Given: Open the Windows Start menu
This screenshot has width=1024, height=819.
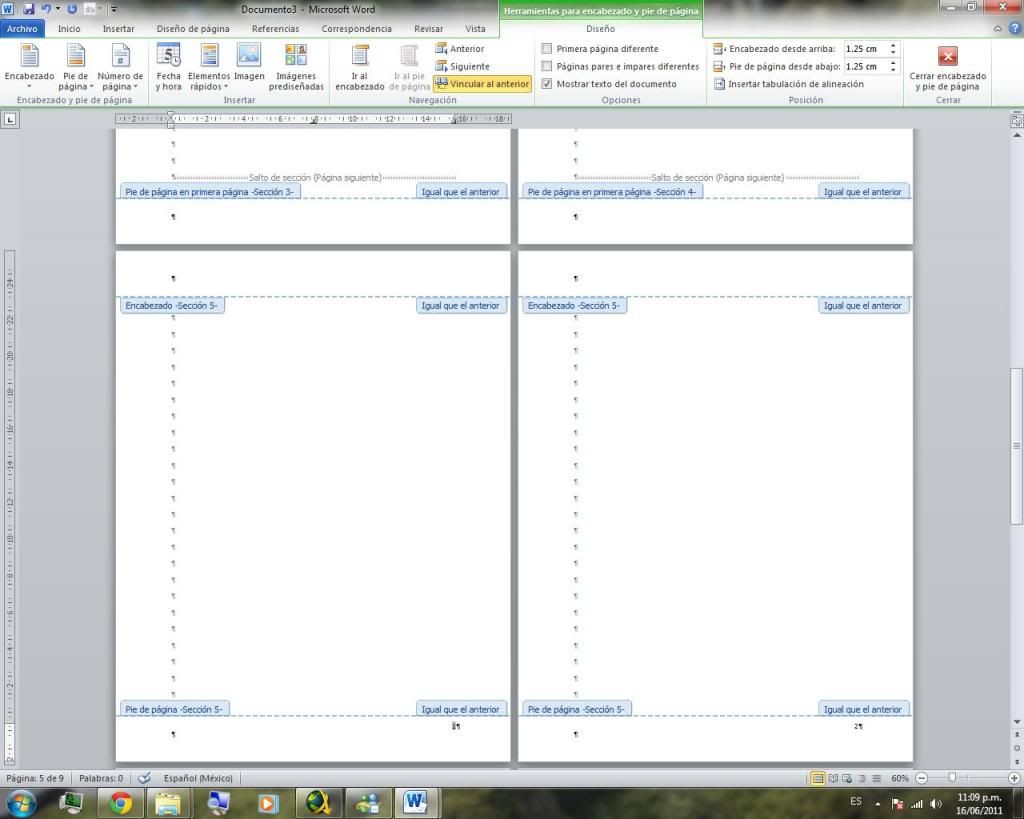Looking at the screenshot, I should pos(22,802).
